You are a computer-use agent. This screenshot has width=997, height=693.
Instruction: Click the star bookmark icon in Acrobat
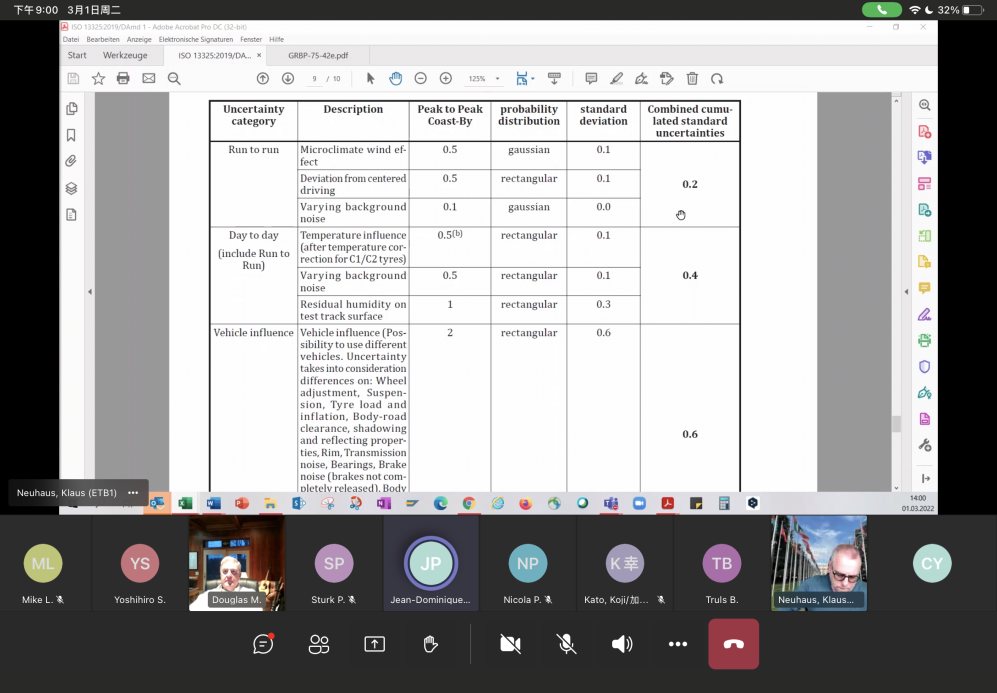click(x=98, y=78)
